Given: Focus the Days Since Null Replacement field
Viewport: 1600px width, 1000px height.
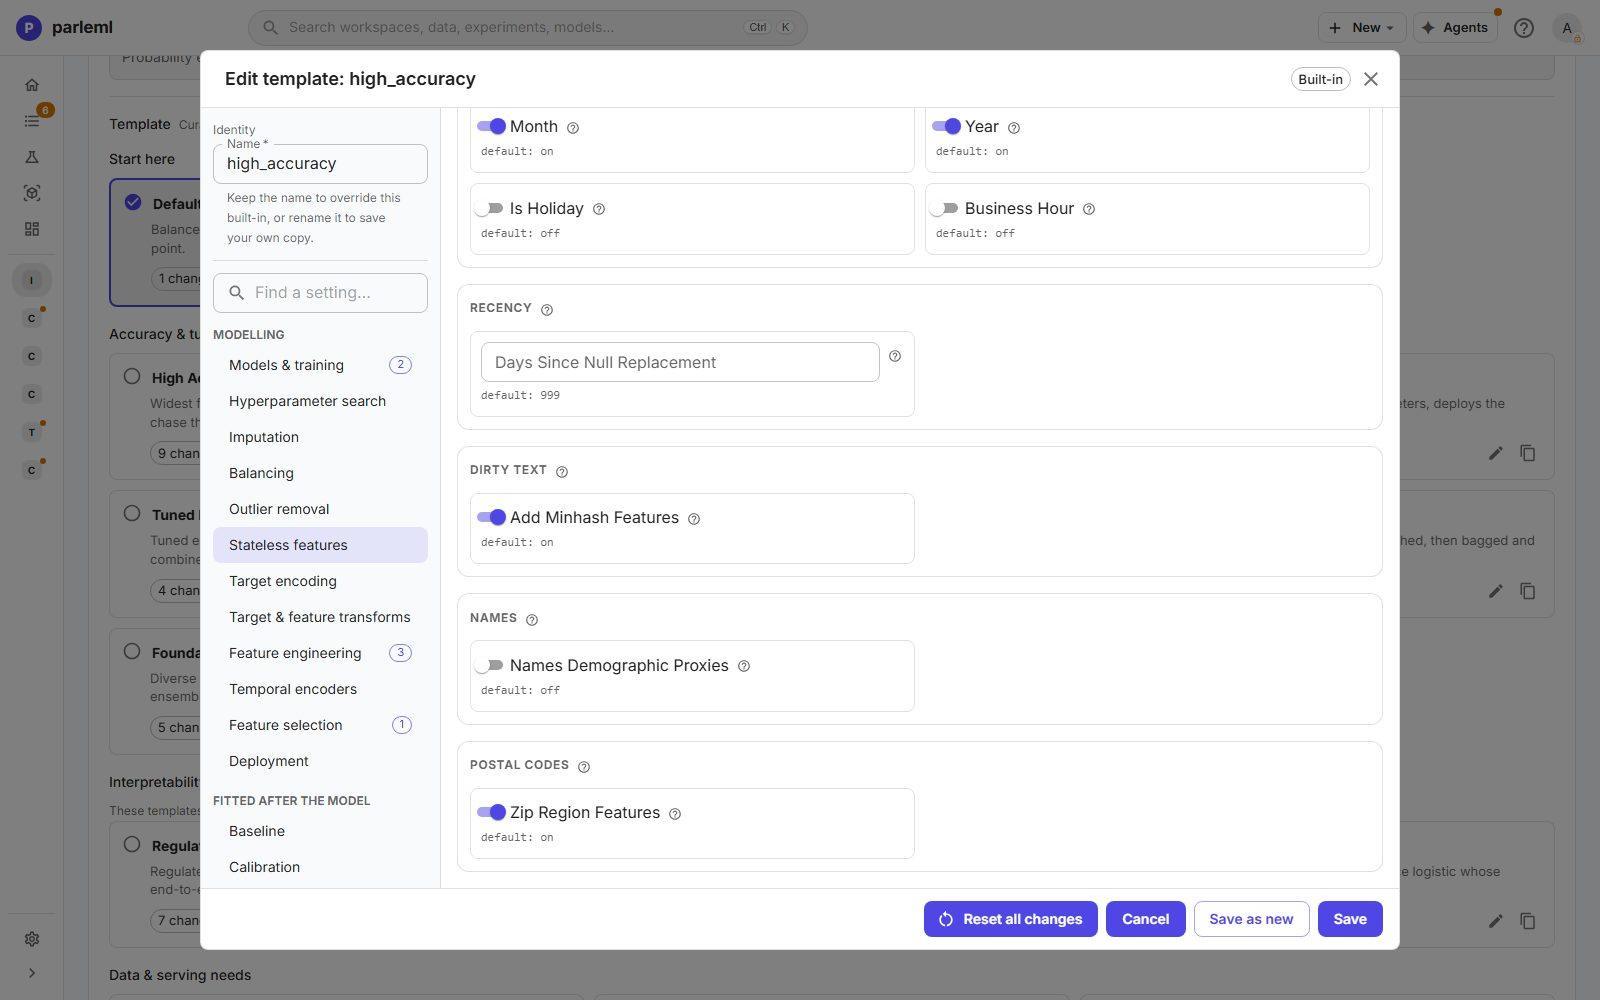Looking at the screenshot, I should click(x=680, y=362).
